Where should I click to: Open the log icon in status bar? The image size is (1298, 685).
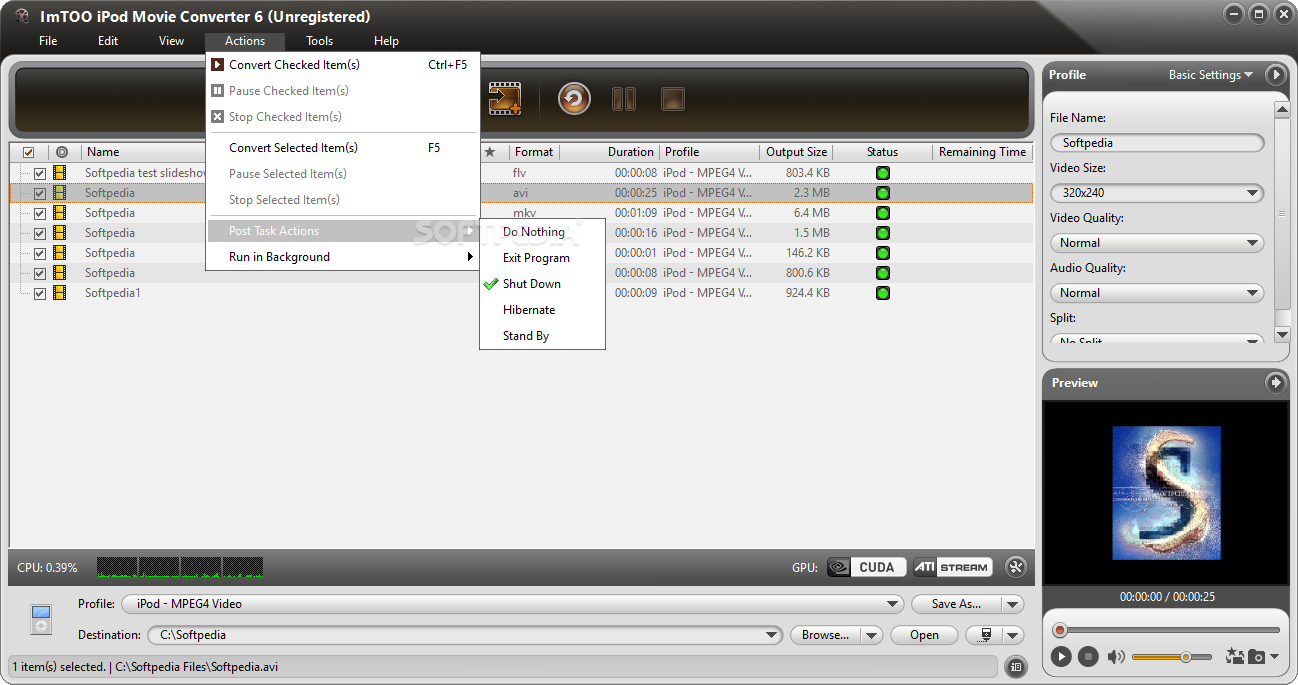[x=1016, y=666]
